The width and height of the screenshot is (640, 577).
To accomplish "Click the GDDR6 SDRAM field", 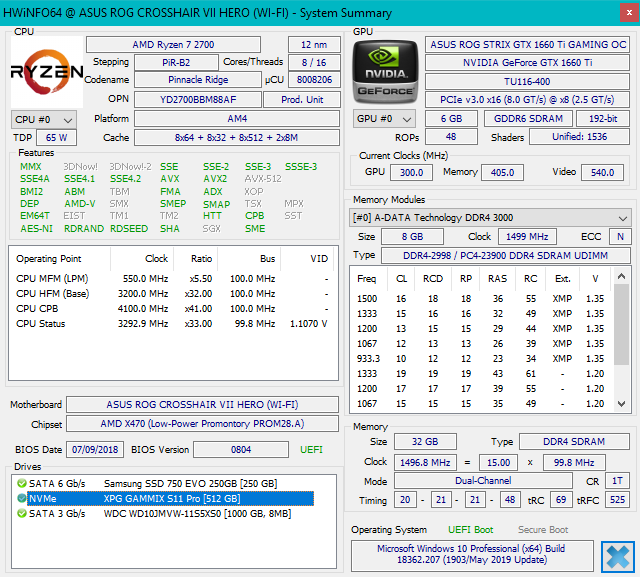I will (x=528, y=119).
